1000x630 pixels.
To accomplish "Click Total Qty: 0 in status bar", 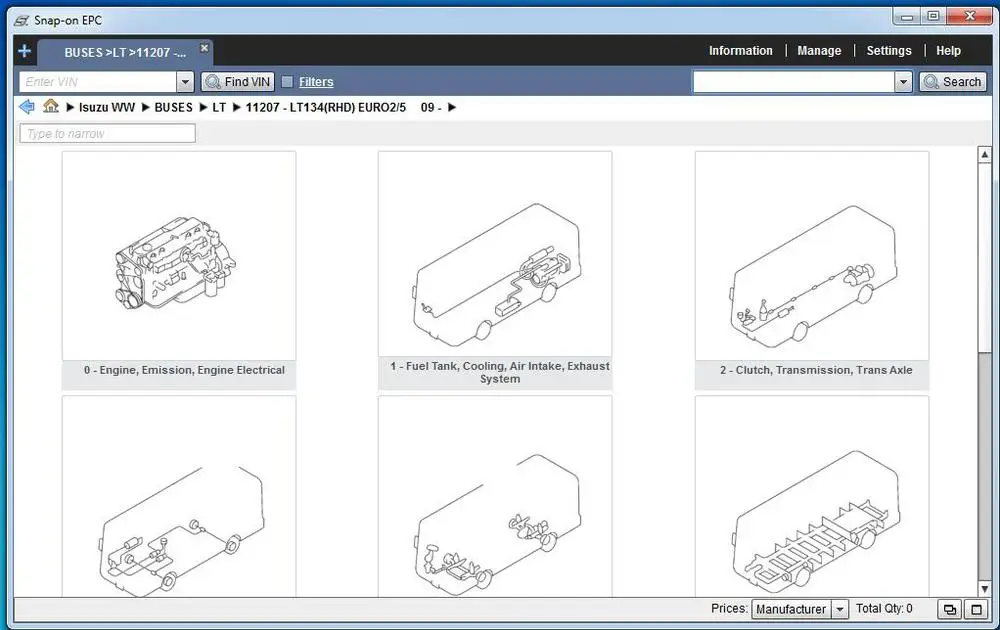I will click(x=884, y=608).
